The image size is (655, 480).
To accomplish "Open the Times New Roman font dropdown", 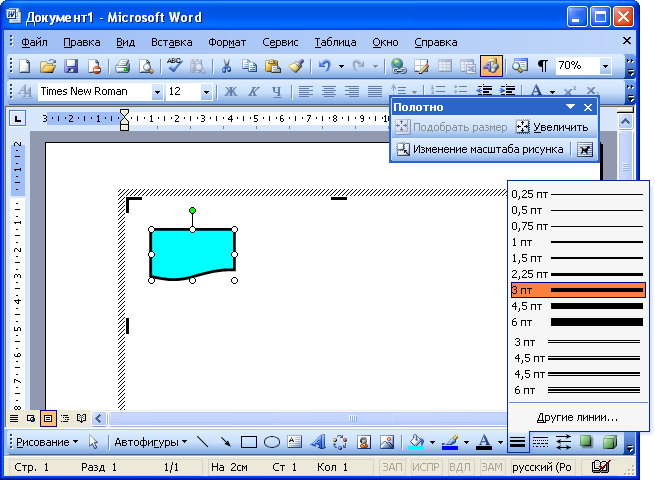I will [x=157, y=91].
